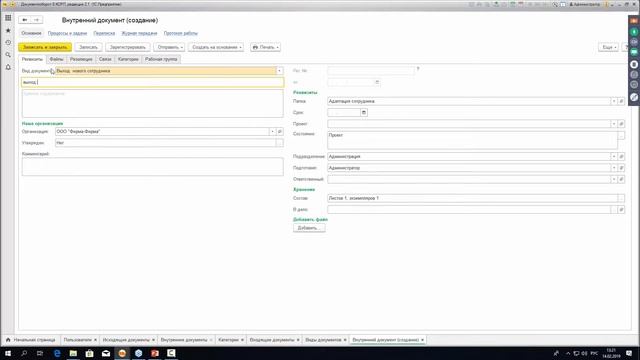Image resolution: width=640 pixels, height=360 pixels.
Task: Select the Основное section
Action: 31,33
